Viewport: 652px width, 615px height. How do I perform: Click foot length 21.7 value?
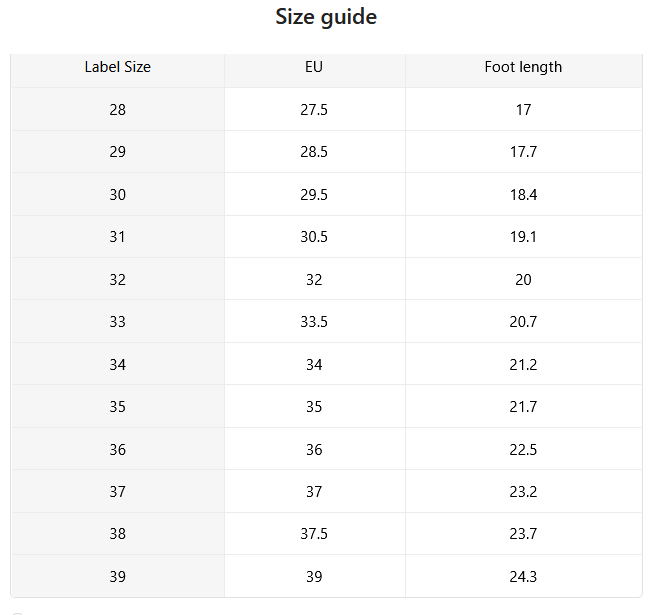[x=523, y=406]
